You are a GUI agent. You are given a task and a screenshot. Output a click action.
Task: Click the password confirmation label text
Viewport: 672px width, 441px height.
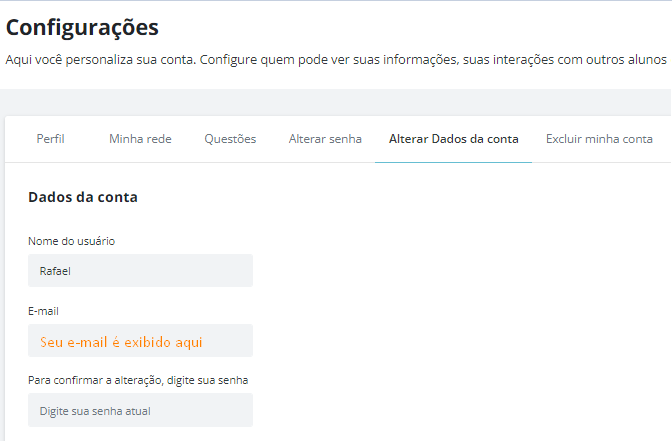pos(138,381)
